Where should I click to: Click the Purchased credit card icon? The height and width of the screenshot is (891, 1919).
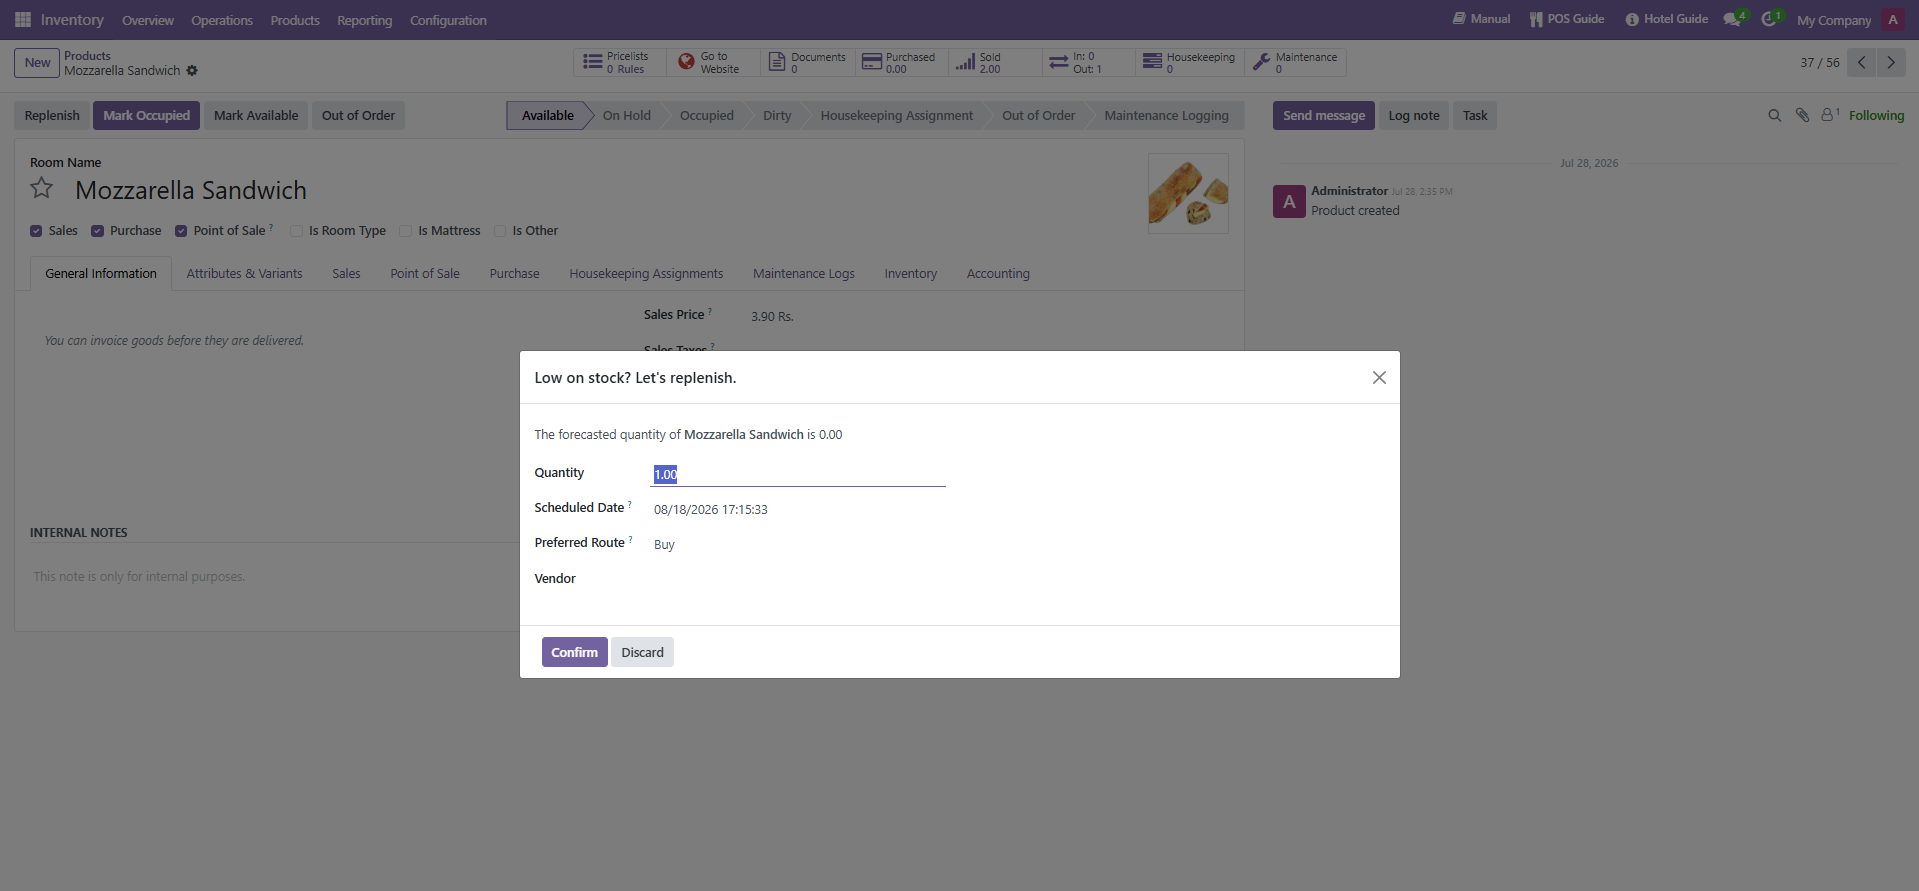(871, 62)
